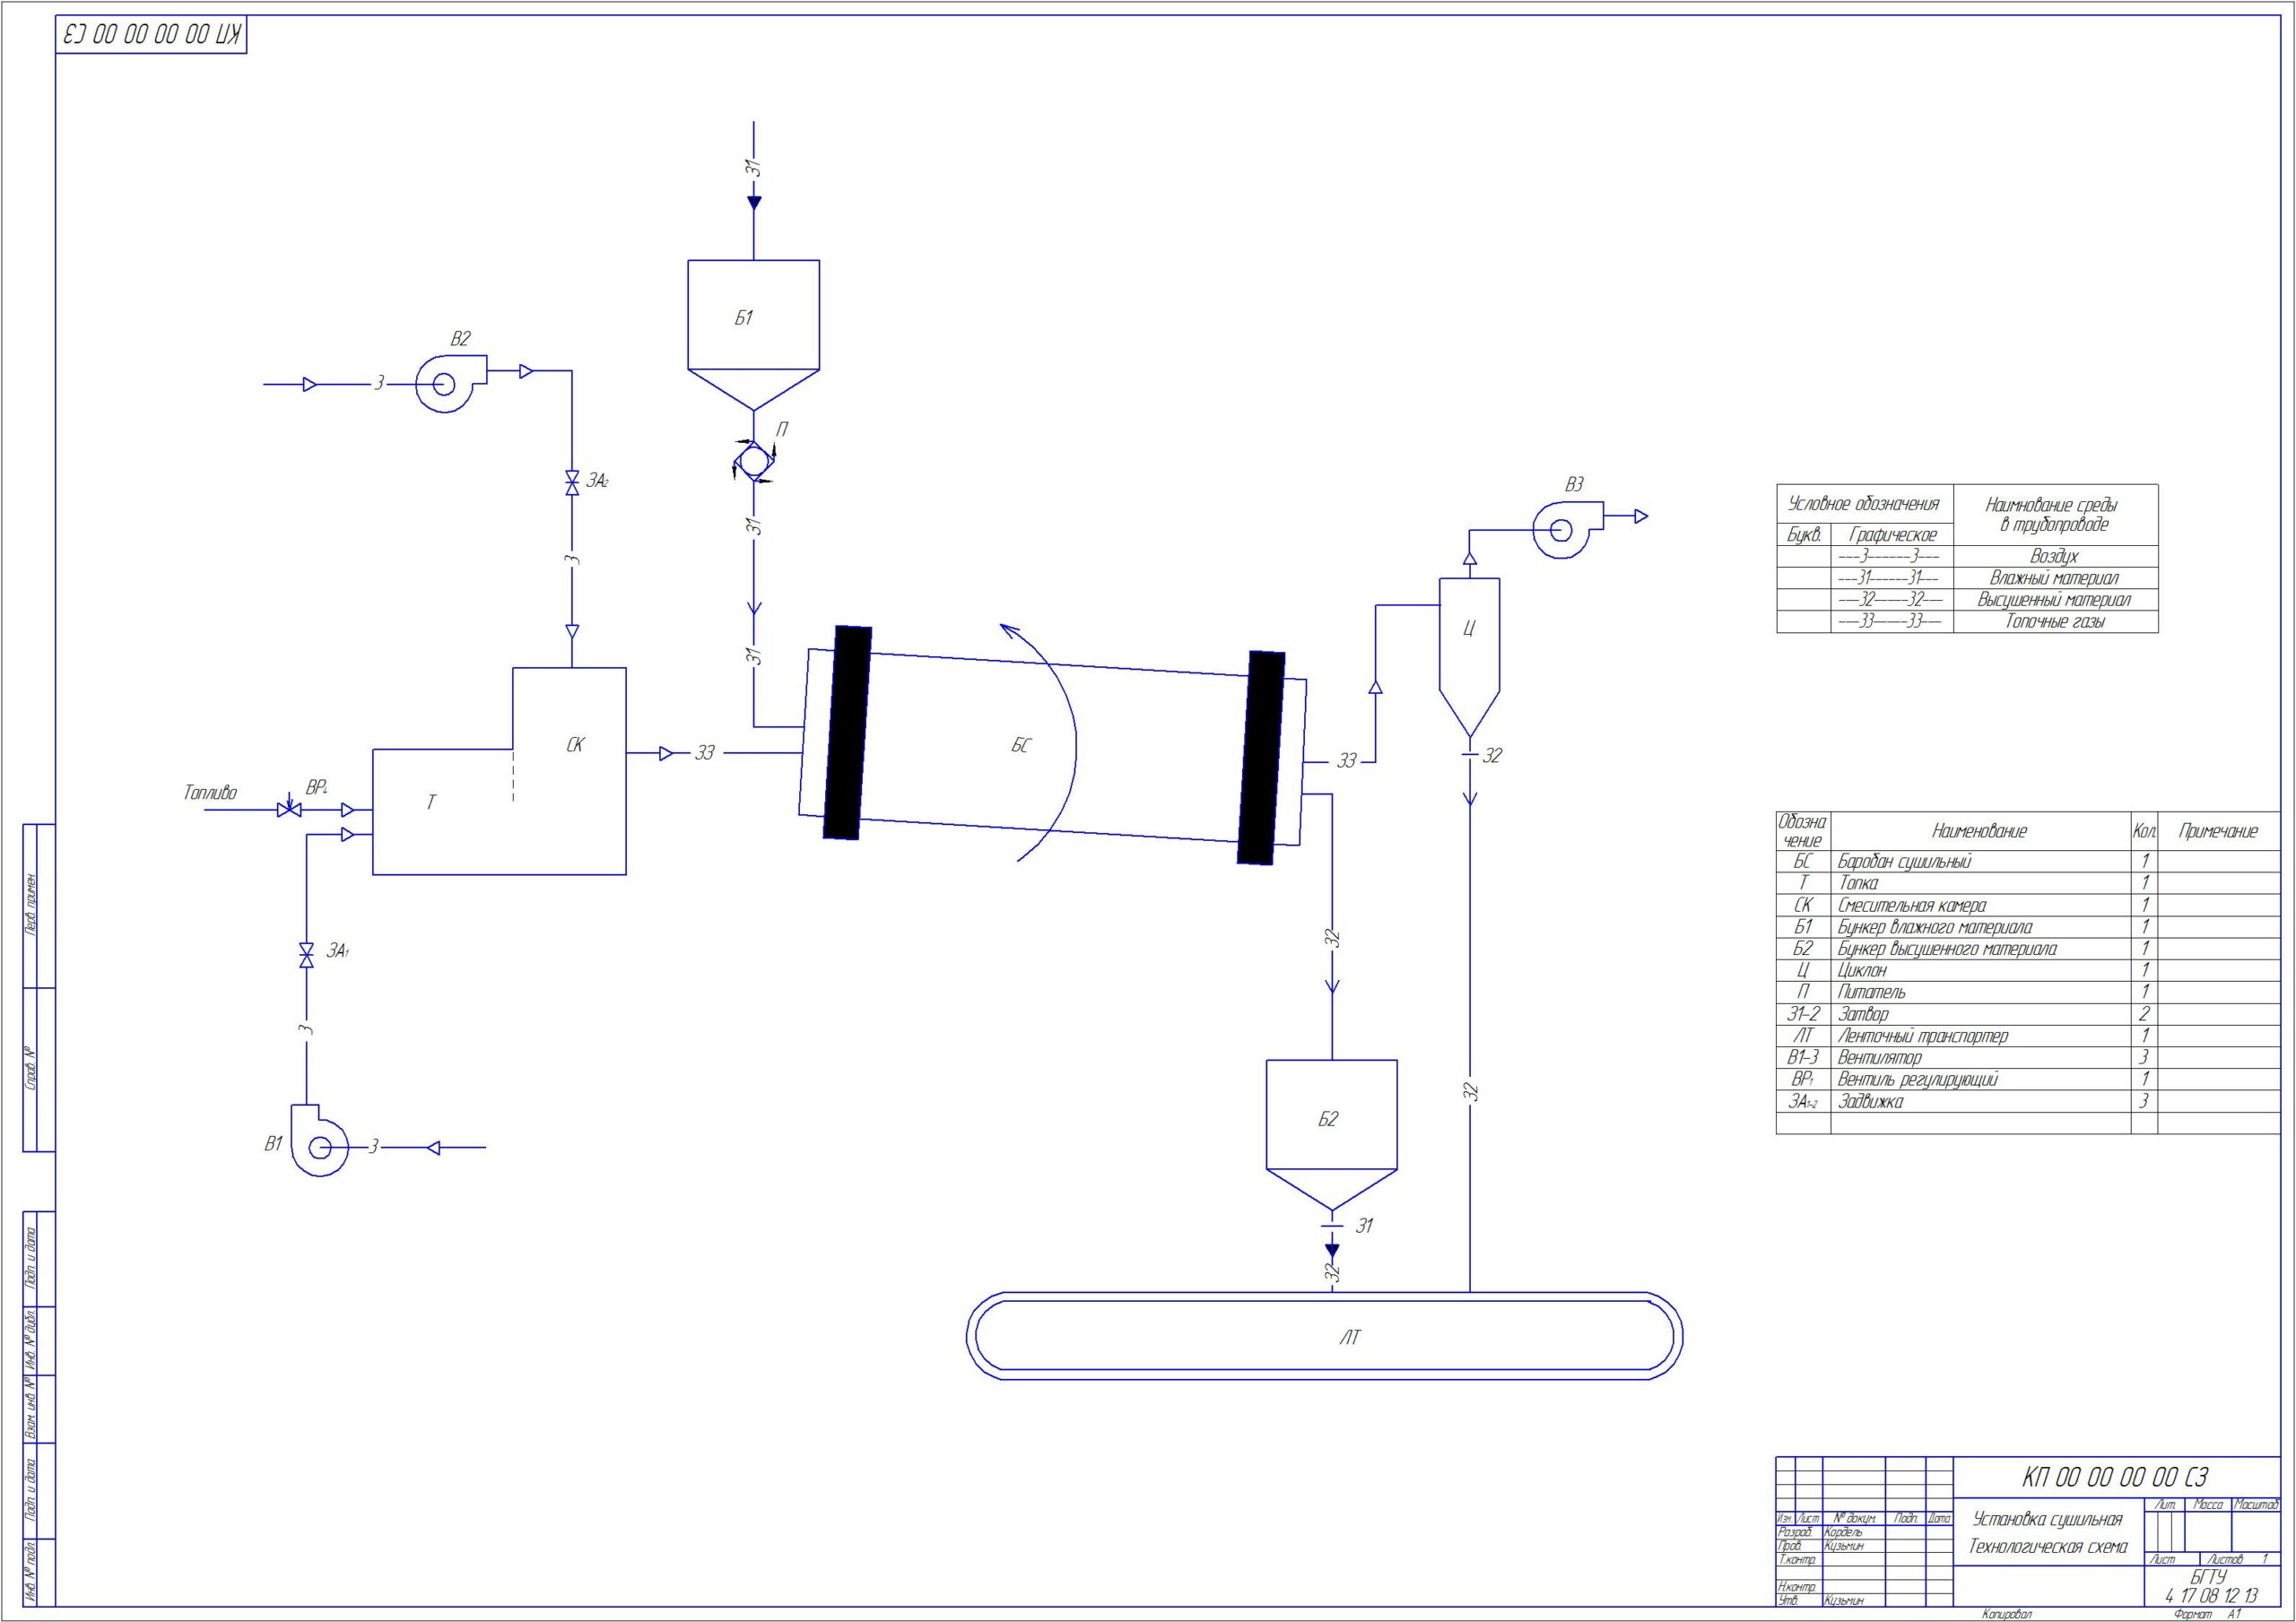This screenshot has width=2296, height=1622.
Task: Click the filled arrowhead above bunker Б1
Action: 754,203
